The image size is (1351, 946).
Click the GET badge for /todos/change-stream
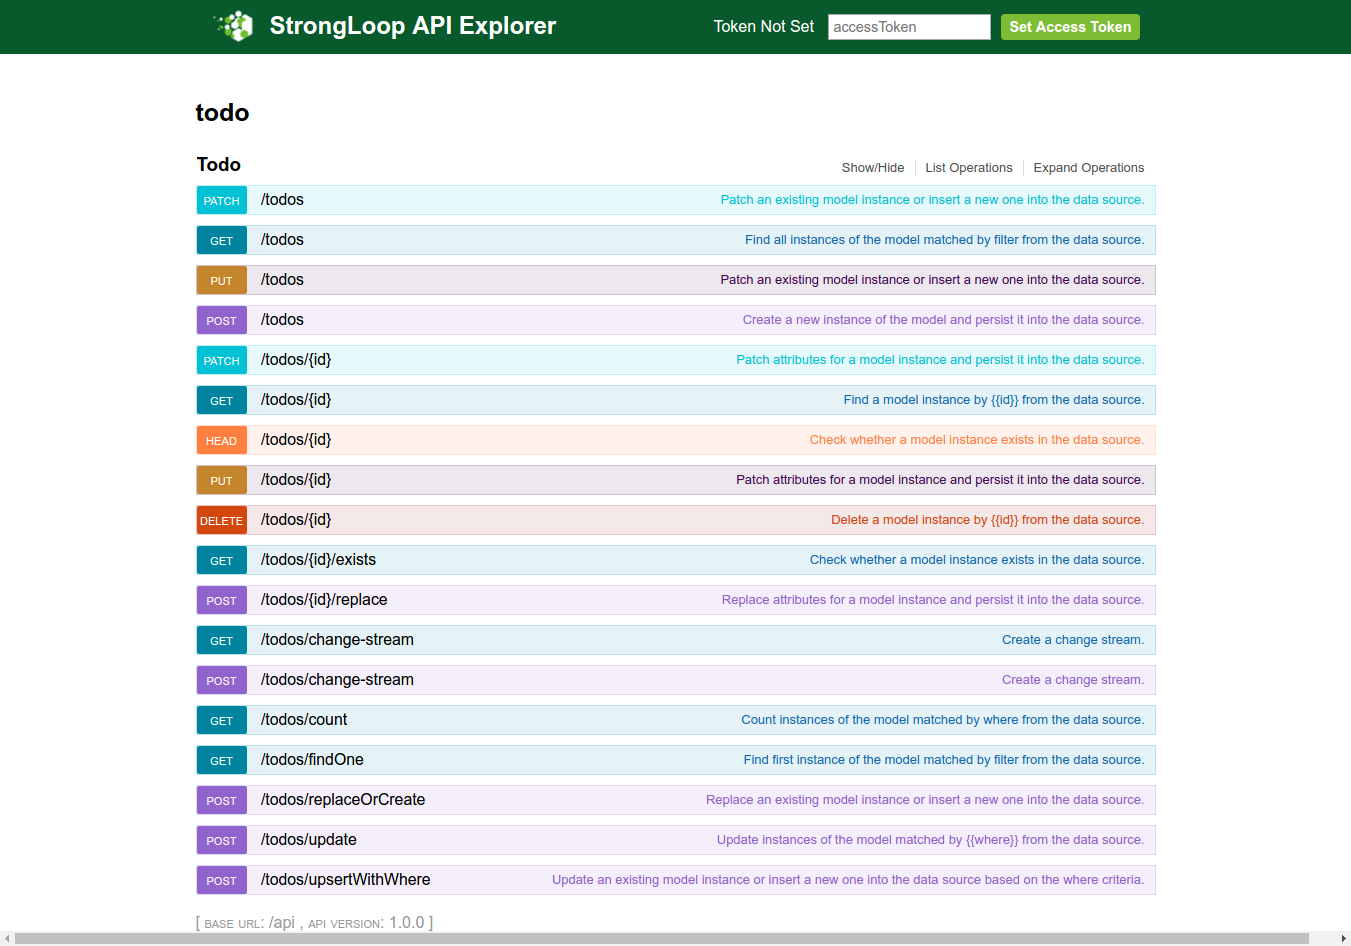221,641
